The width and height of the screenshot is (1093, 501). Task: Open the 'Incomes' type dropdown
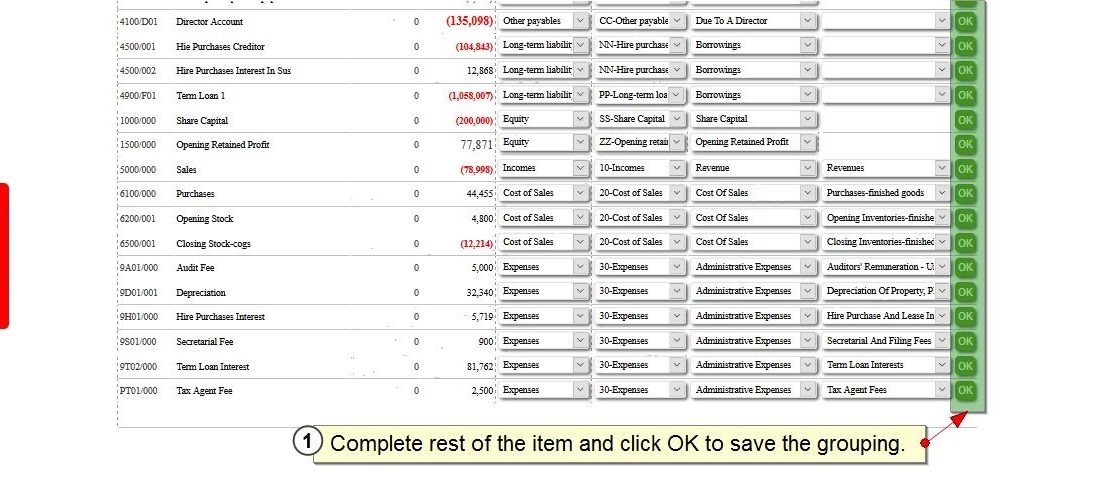tap(582, 168)
